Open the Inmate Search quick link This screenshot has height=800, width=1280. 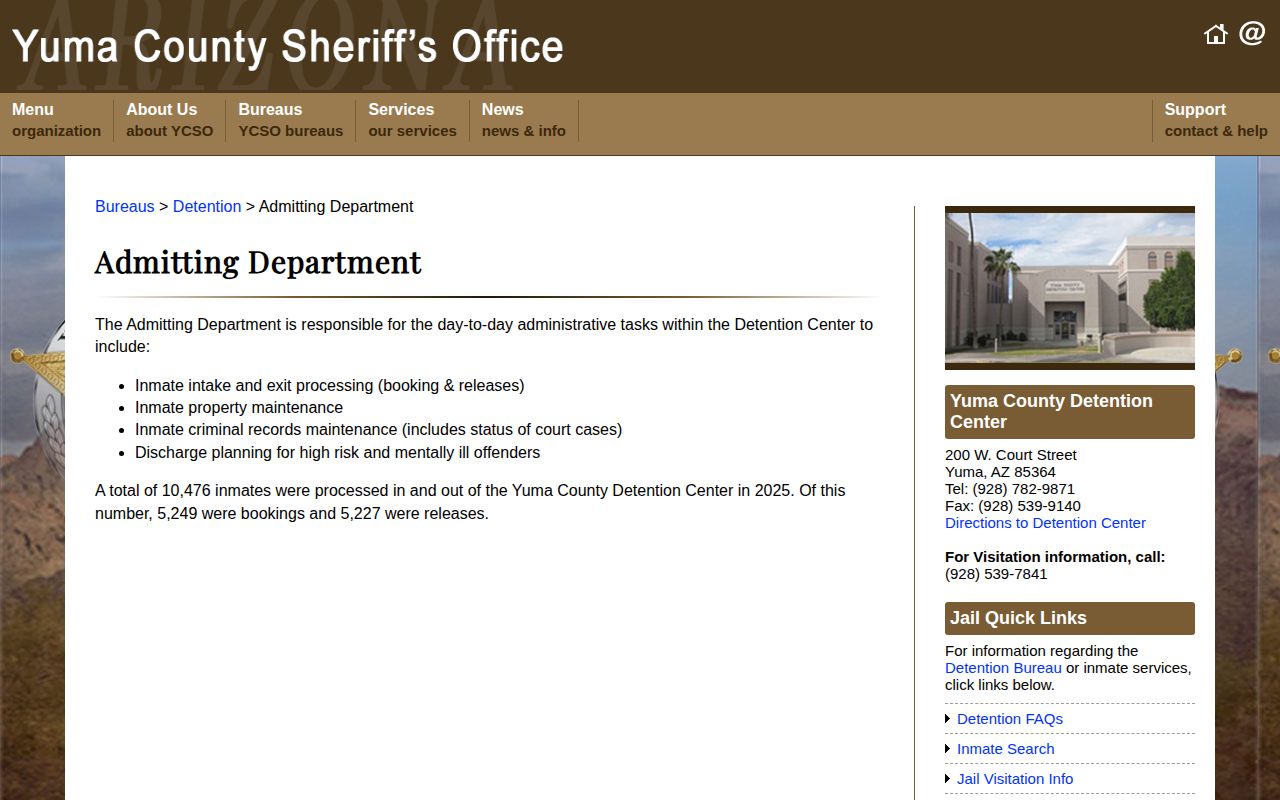click(x=1005, y=749)
